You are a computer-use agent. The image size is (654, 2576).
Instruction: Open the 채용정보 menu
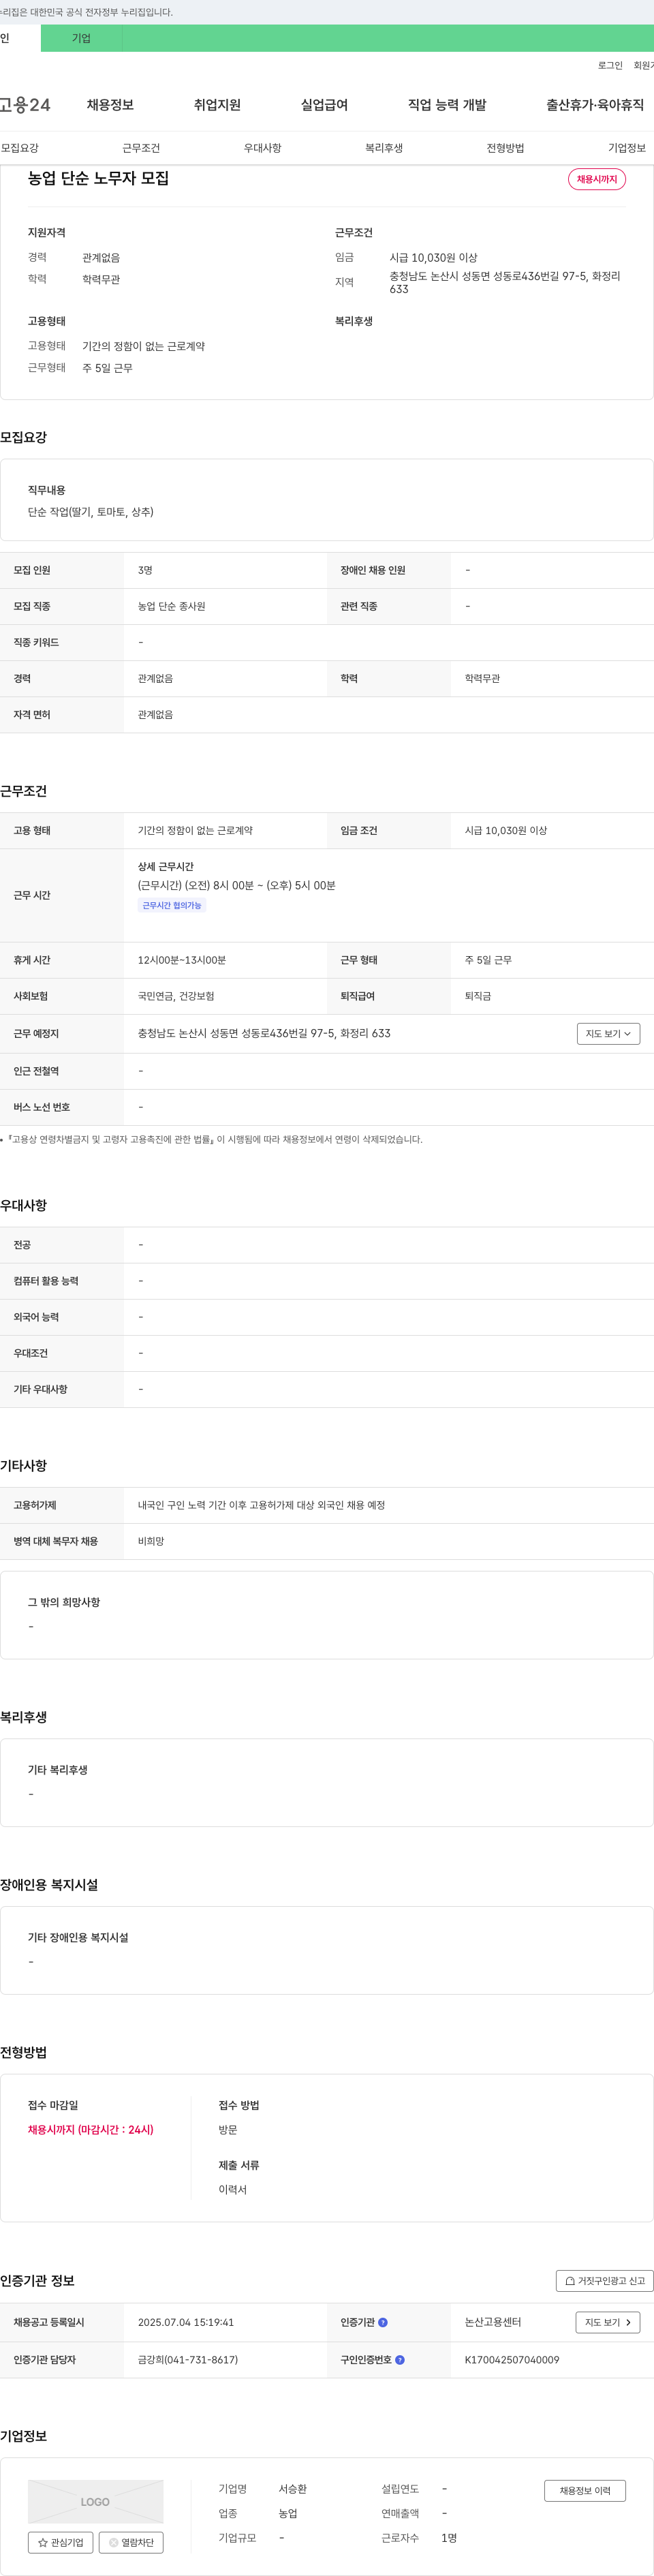110,105
